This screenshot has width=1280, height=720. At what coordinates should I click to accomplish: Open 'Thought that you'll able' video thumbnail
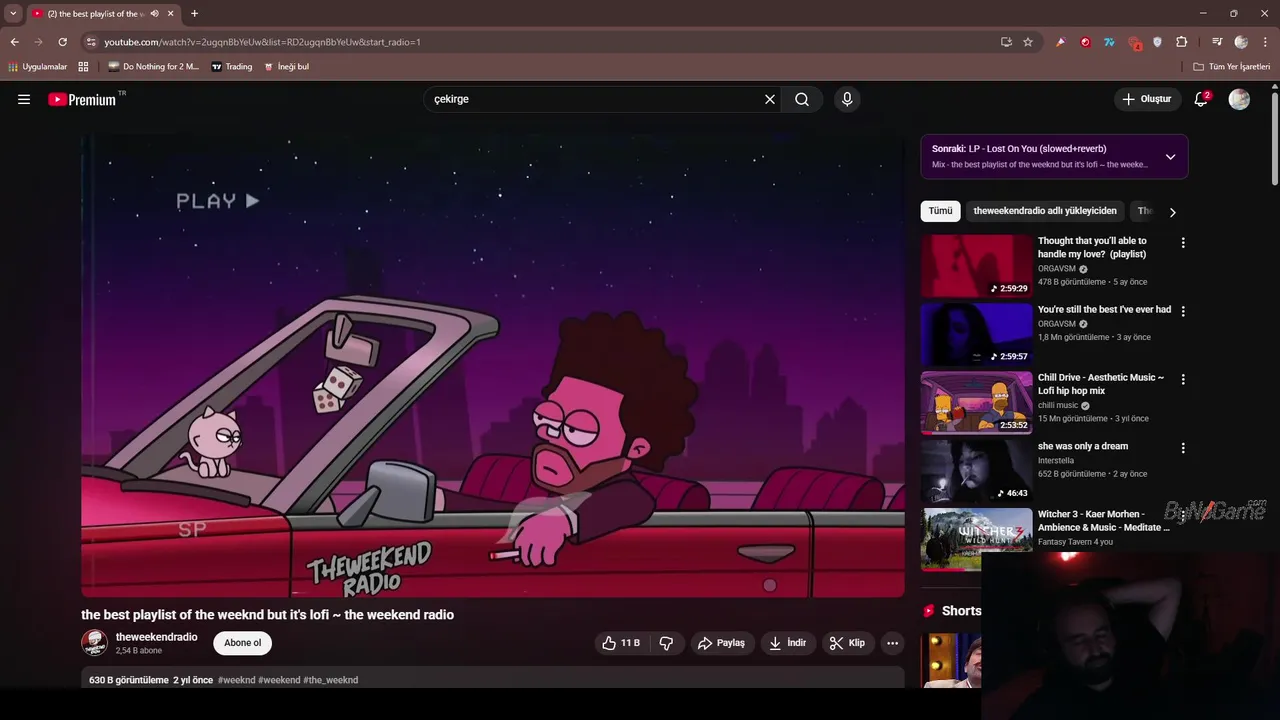[x=976, y=266]
